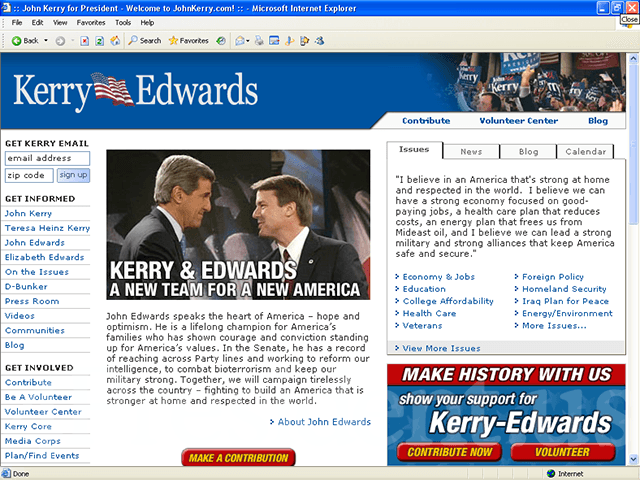Open the Edit menu
The height and width of the screenshot is (480, 640).
pyautogui.click(x=38, y=23)
